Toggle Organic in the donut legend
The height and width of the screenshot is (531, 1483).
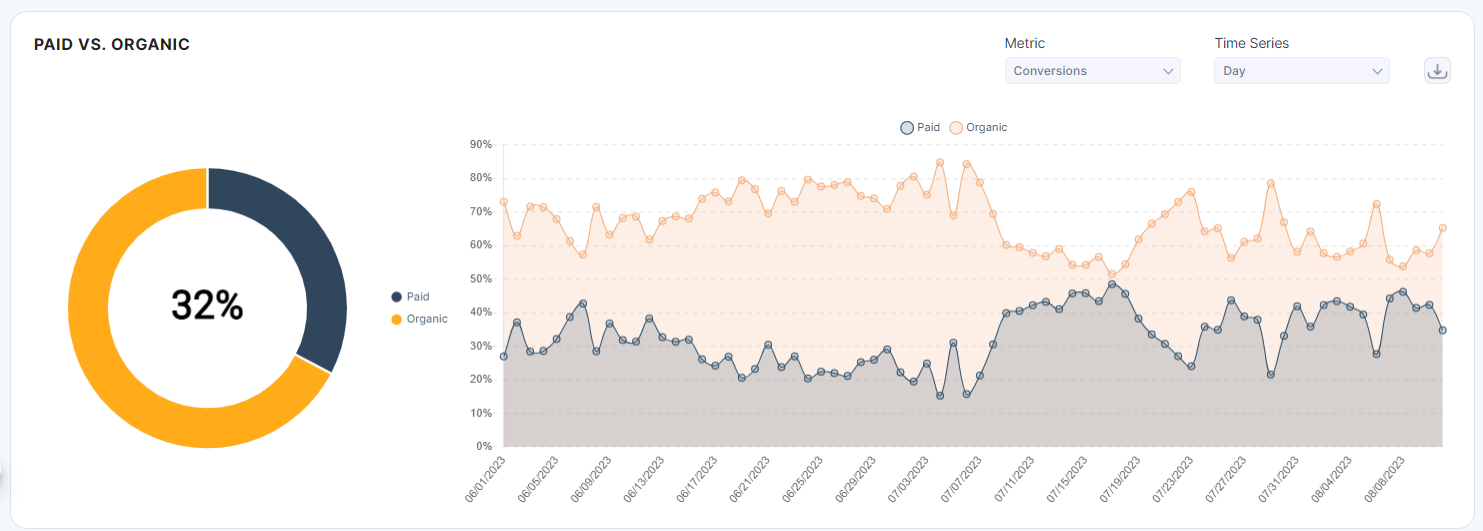pos(419,319)
